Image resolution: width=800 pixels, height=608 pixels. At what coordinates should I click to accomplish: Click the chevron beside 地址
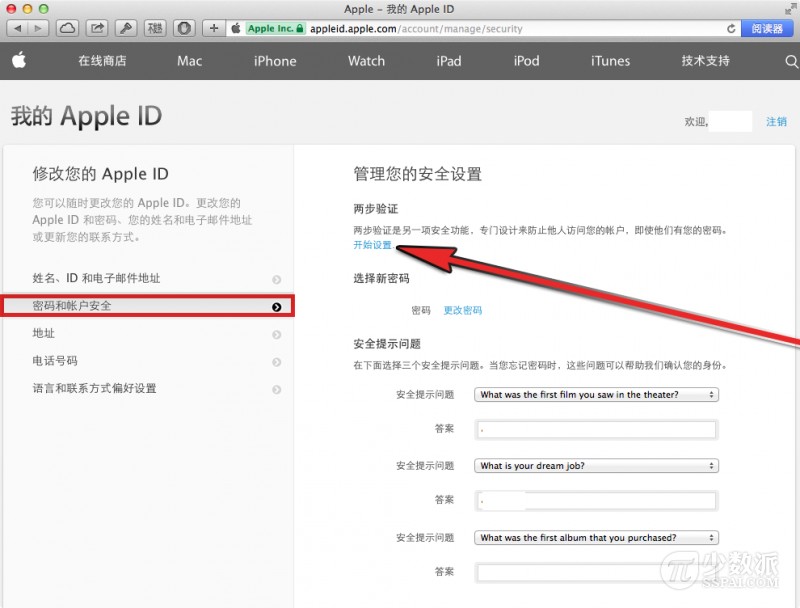[x=277, y=335]
